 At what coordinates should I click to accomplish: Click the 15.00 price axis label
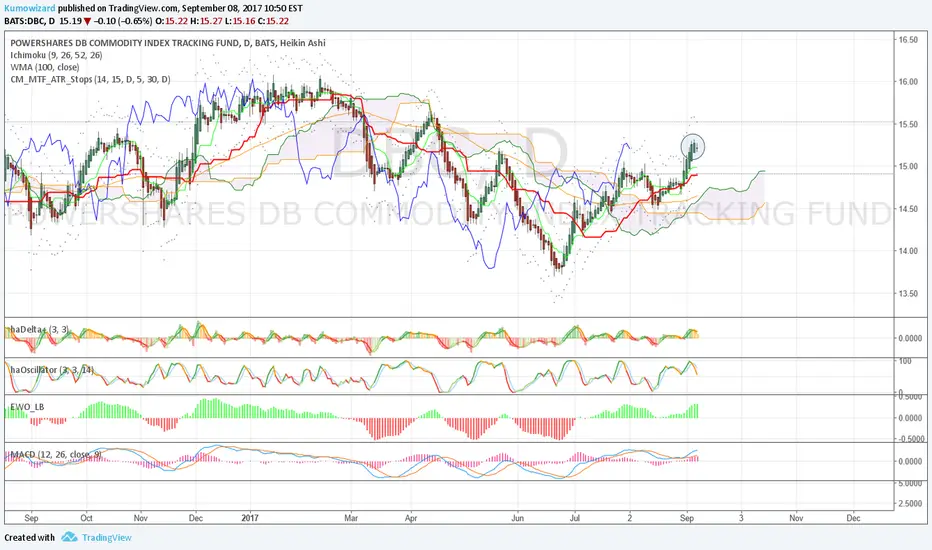(x=908, y=166)
